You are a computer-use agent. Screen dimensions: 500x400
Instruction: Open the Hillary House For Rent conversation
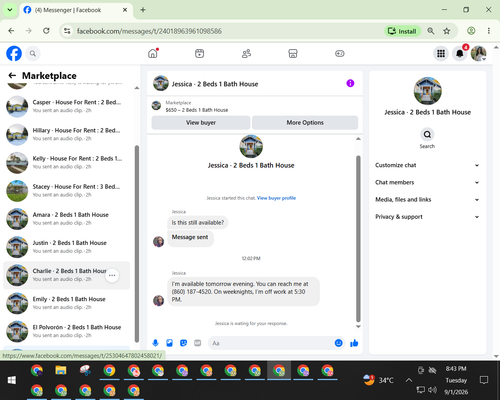(x=67, y=134)
